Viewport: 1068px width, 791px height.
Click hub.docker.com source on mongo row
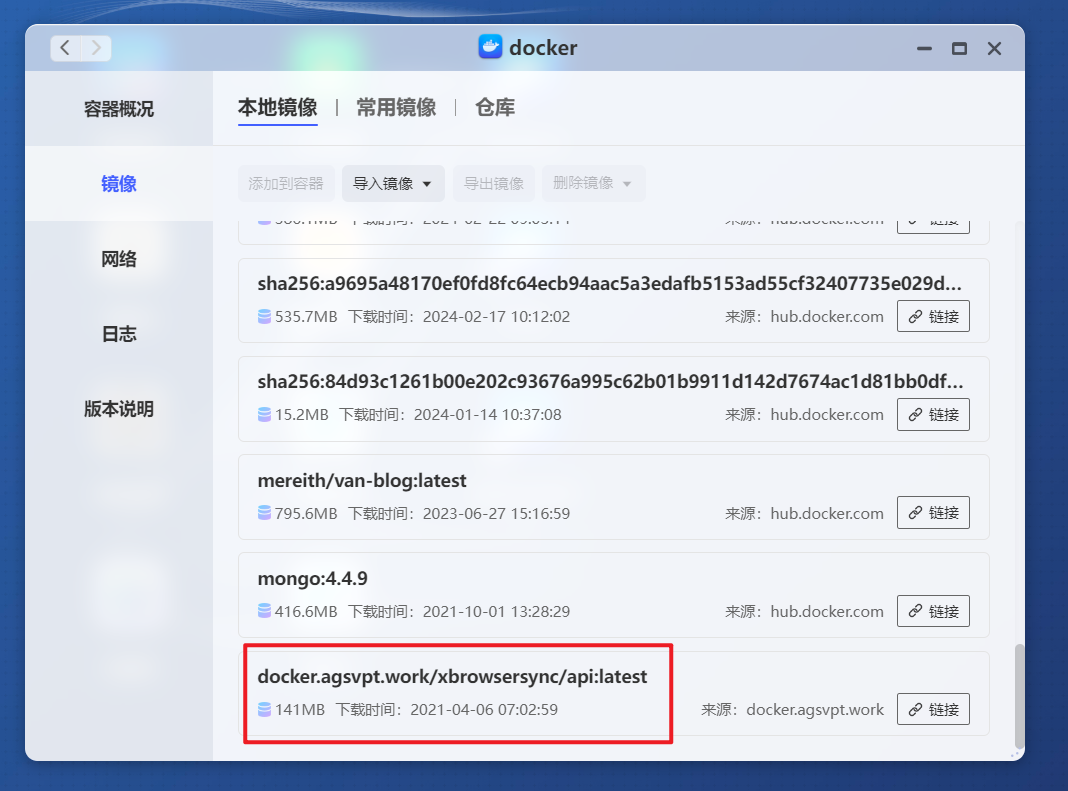point(827,611)
